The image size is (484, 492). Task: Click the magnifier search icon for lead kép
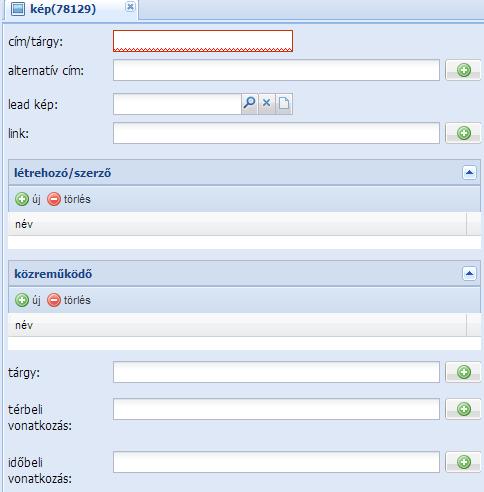(x=249, y=104)
